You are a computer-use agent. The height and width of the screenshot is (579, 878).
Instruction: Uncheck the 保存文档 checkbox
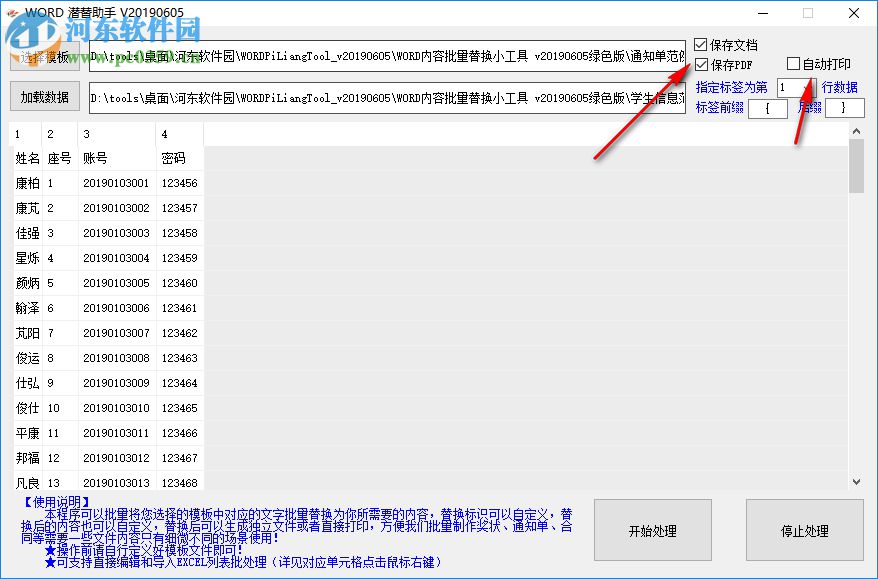(700, 44)
